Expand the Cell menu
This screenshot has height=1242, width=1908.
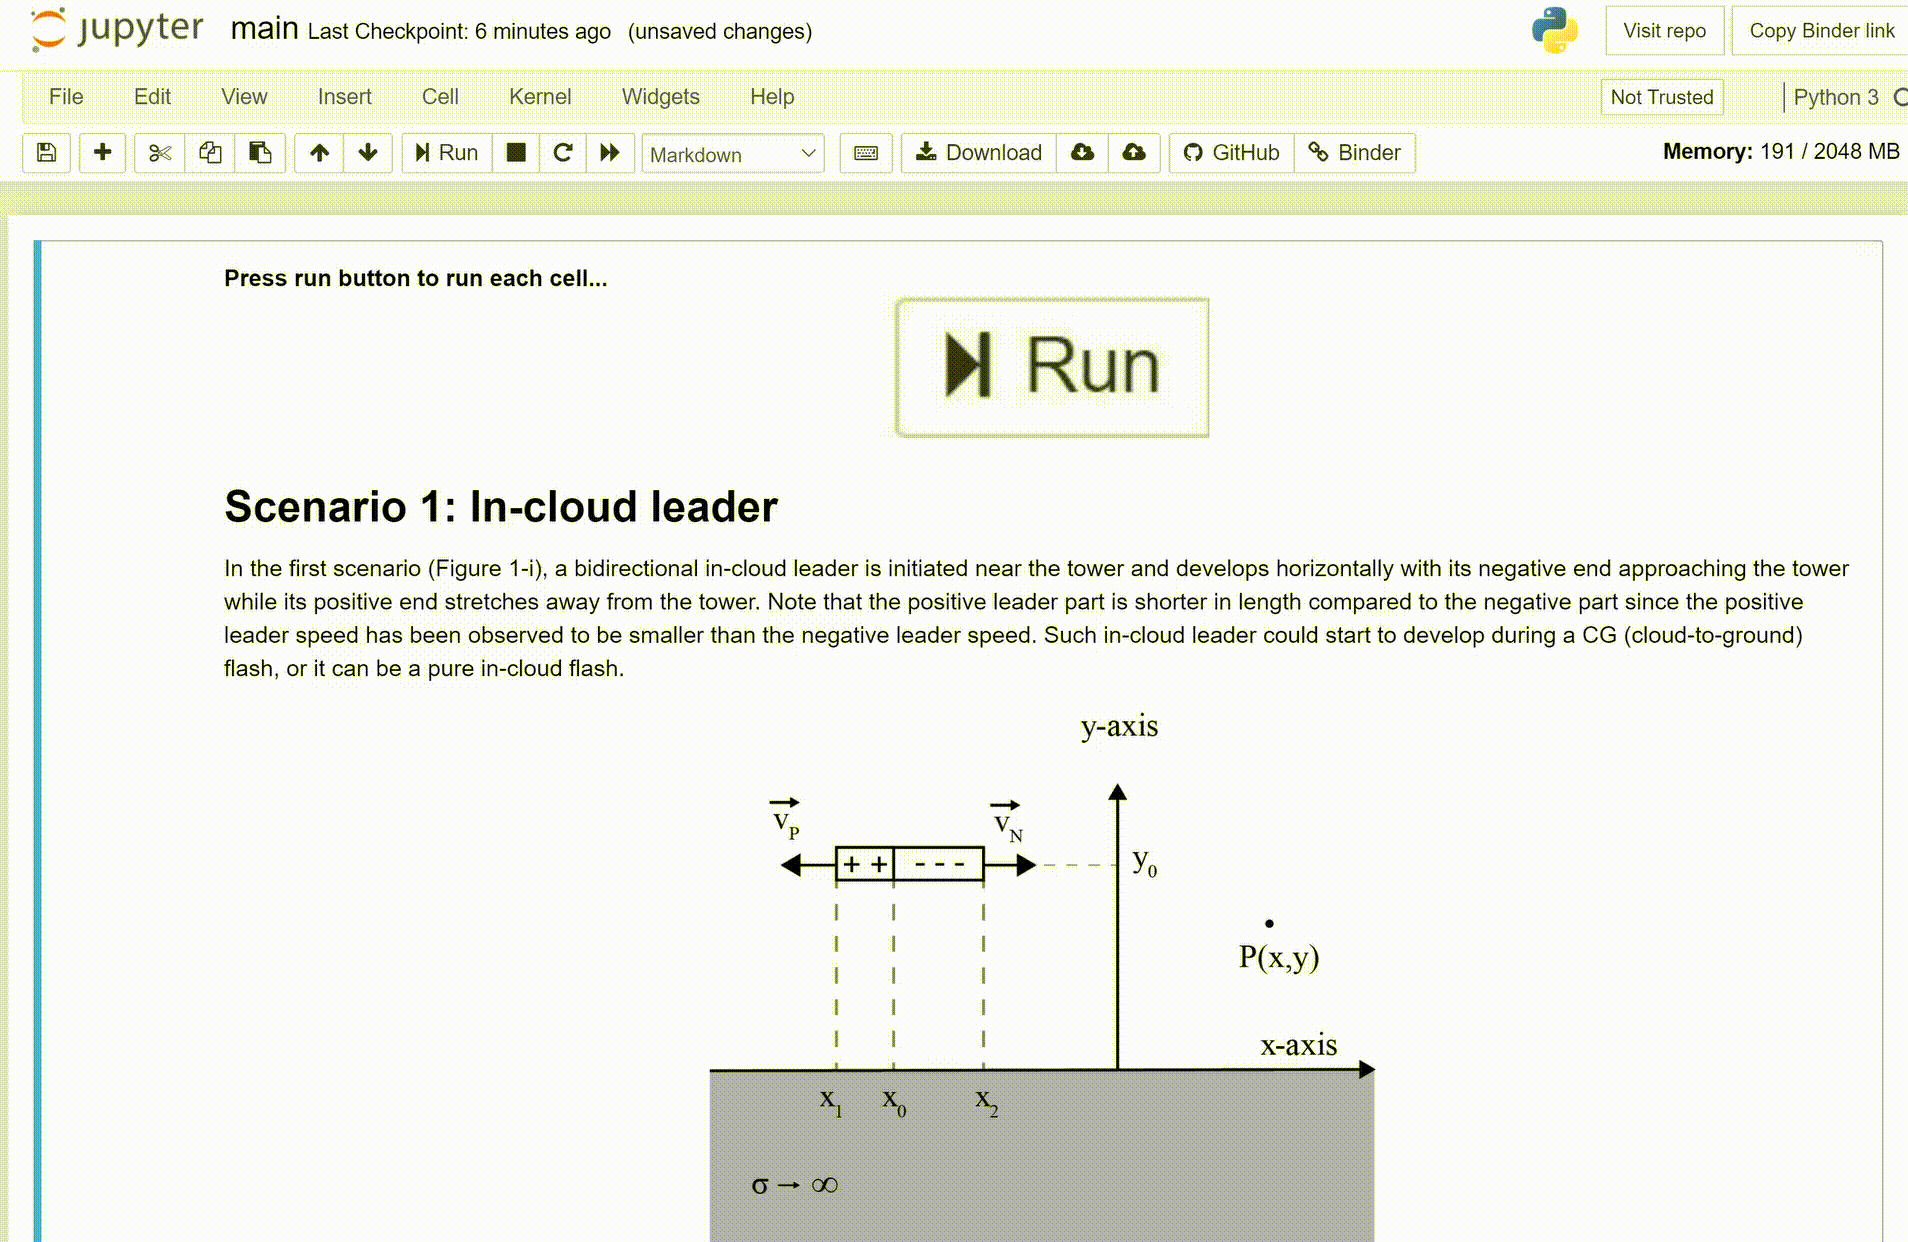click(440, 97)
